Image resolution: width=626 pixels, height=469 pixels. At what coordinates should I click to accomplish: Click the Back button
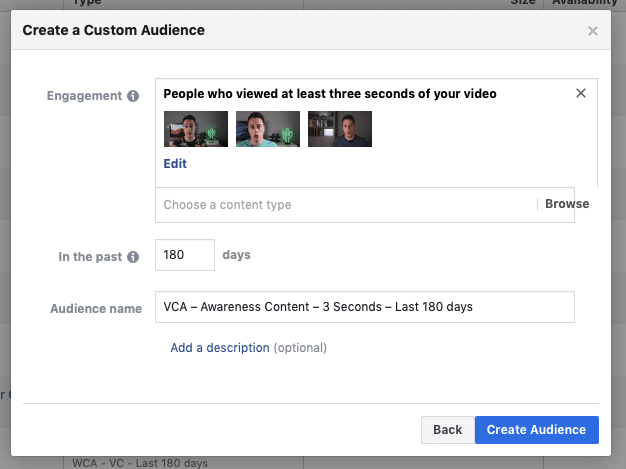pos(448,430)
